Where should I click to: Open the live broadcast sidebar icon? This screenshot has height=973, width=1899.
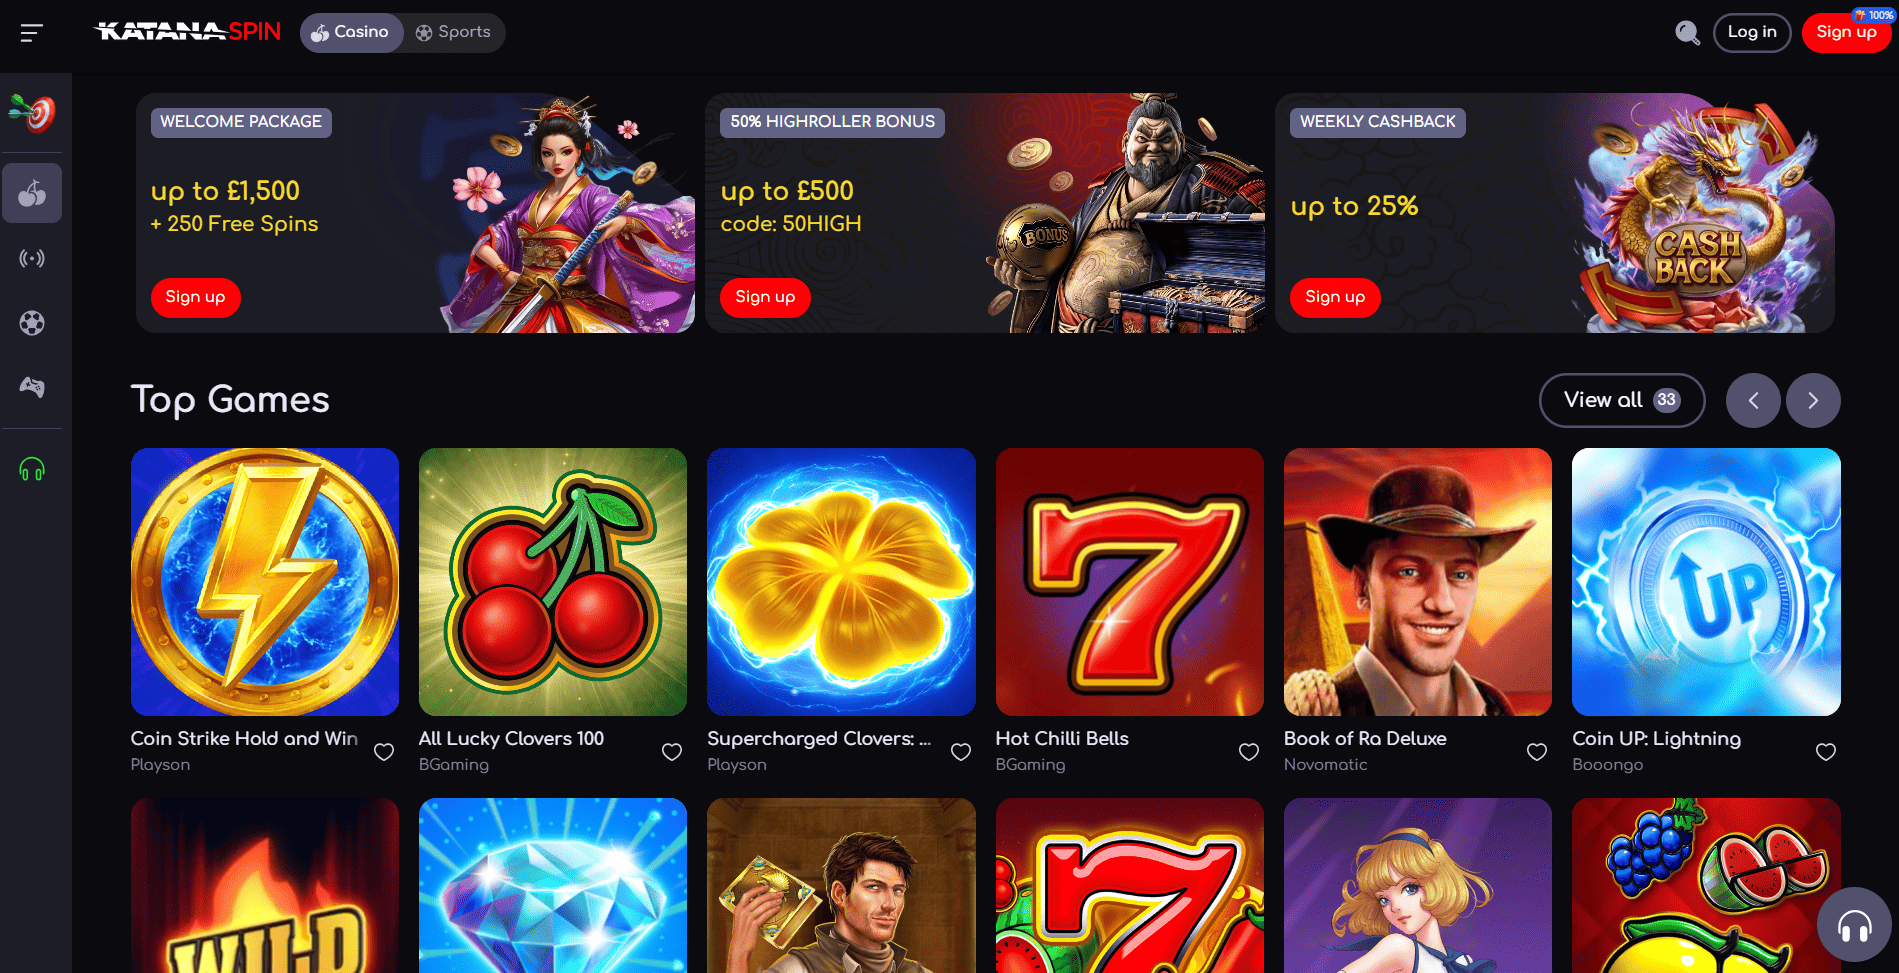[32, 259]
